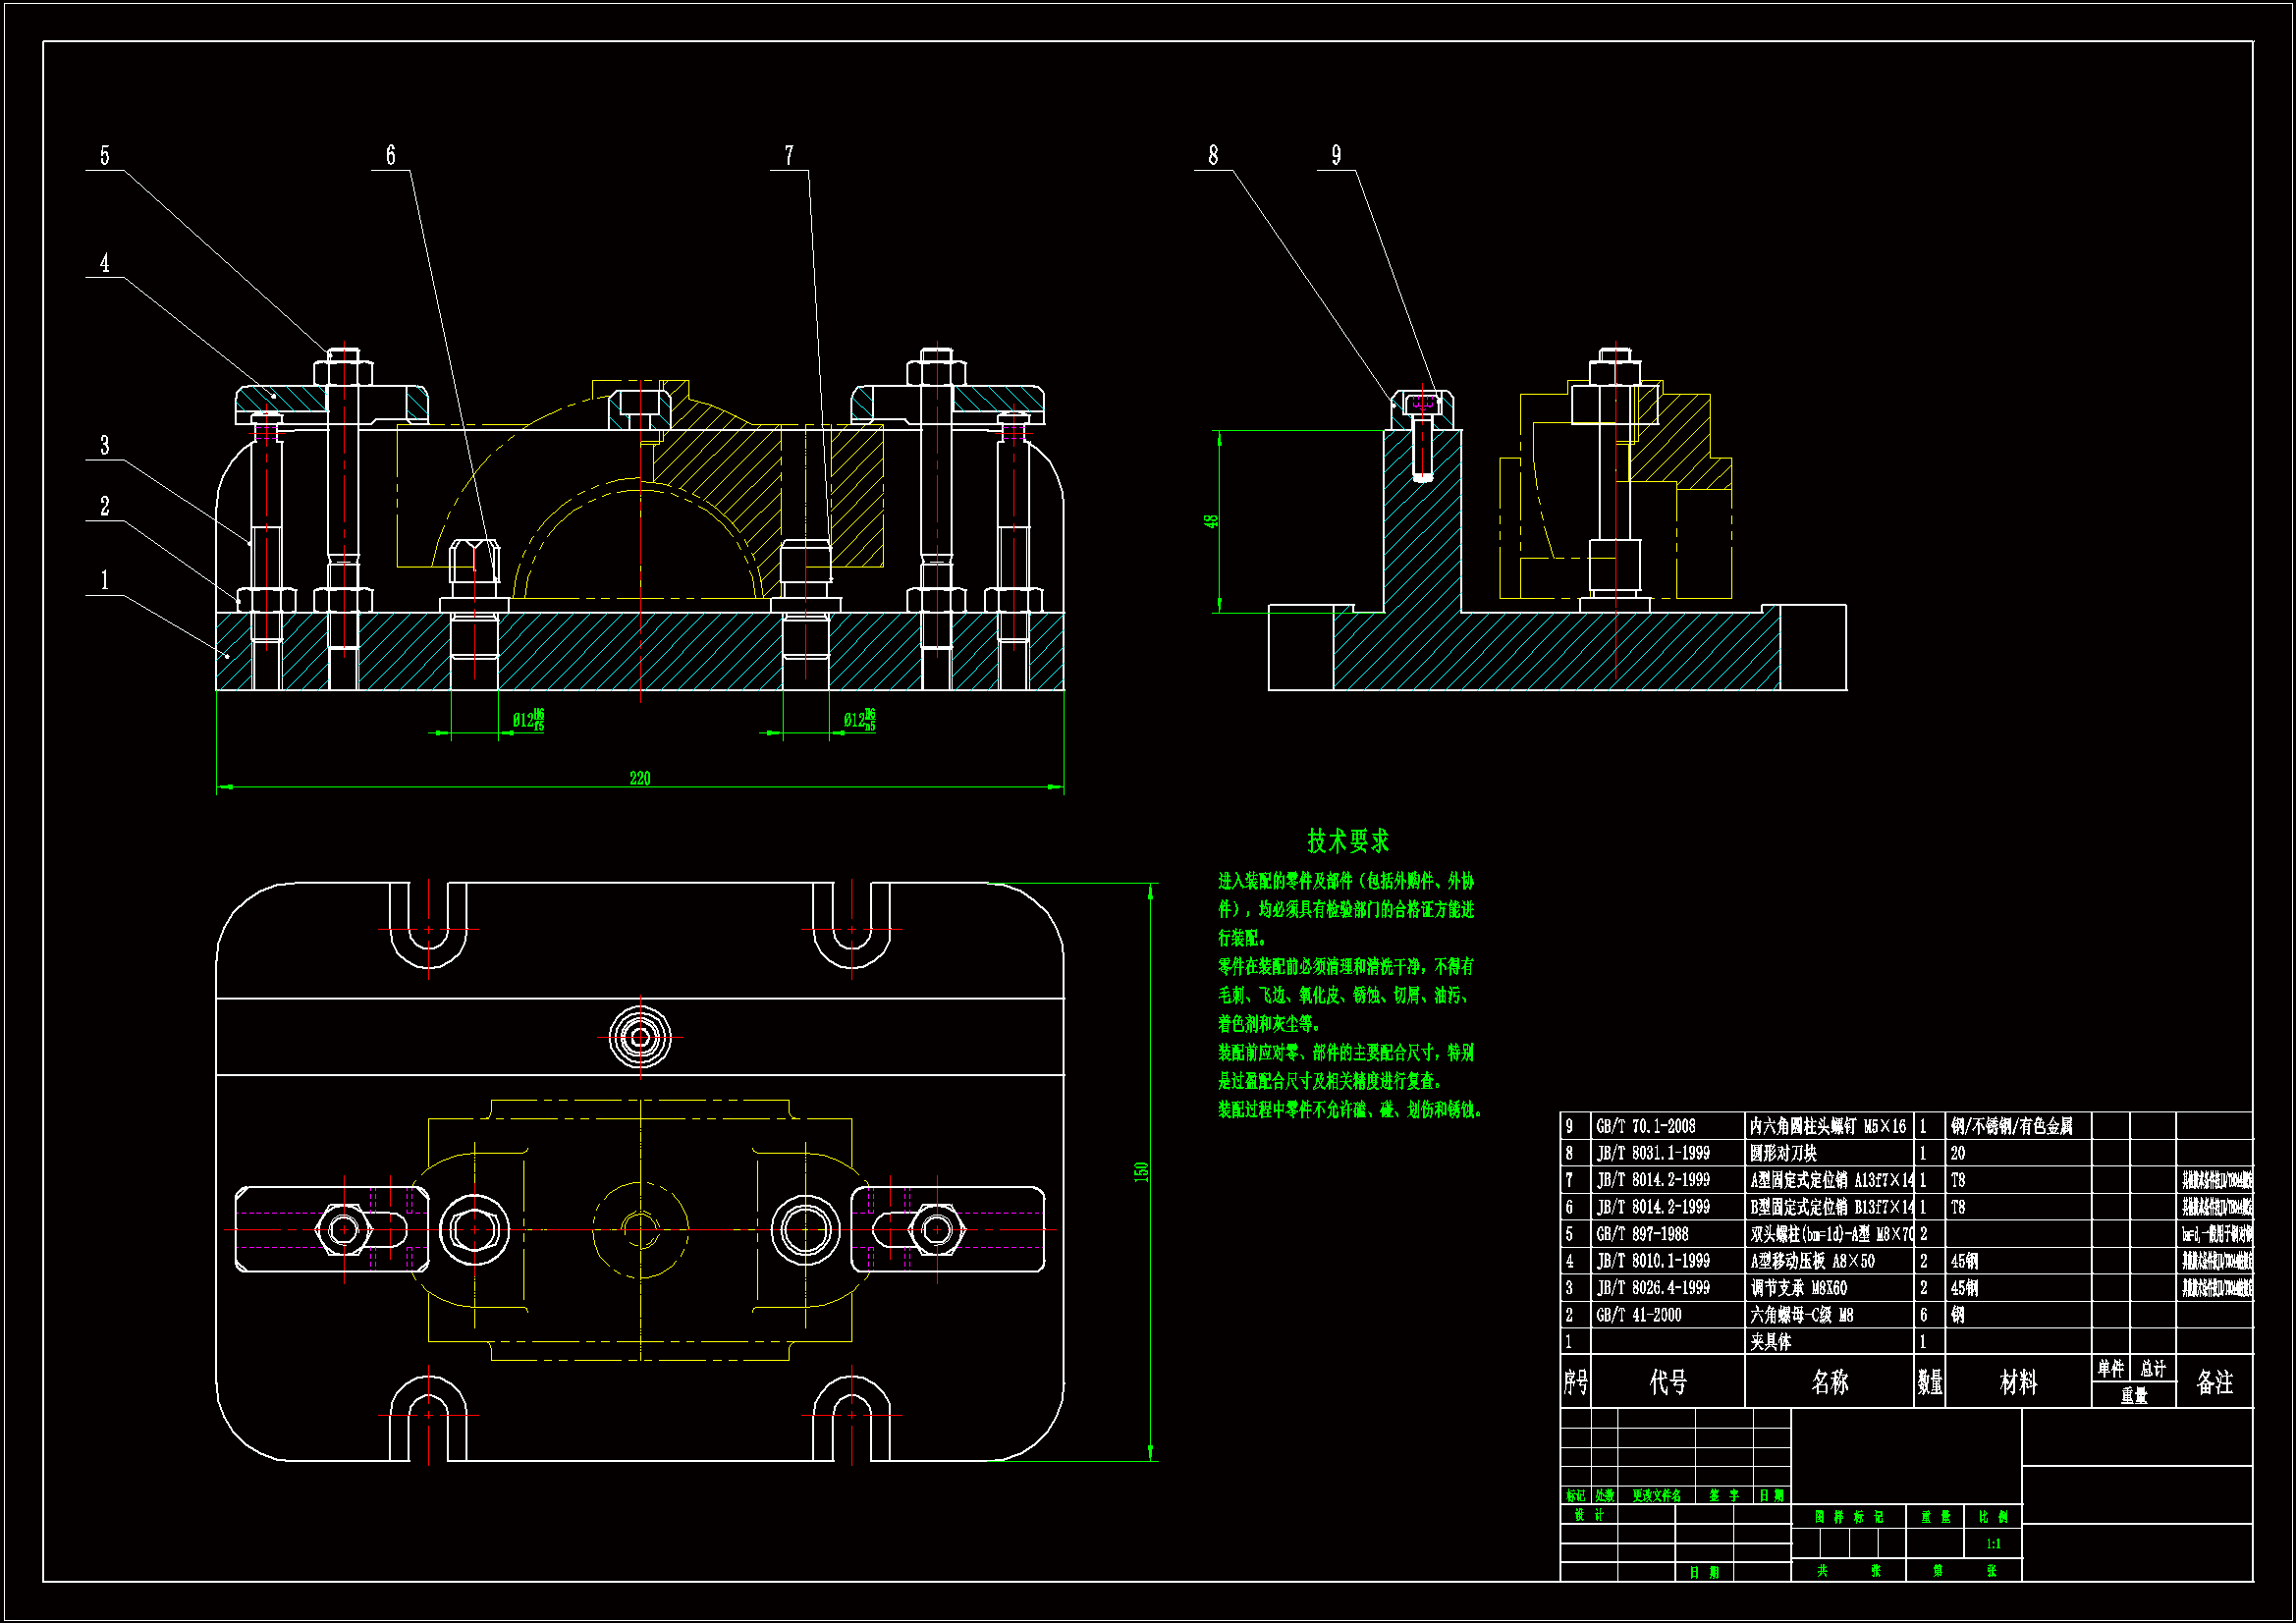Click part balloon number 7
Image resolution: width=2296 pixels, height=1623 pixels.
pyautogui.click(x=789, y=156)
